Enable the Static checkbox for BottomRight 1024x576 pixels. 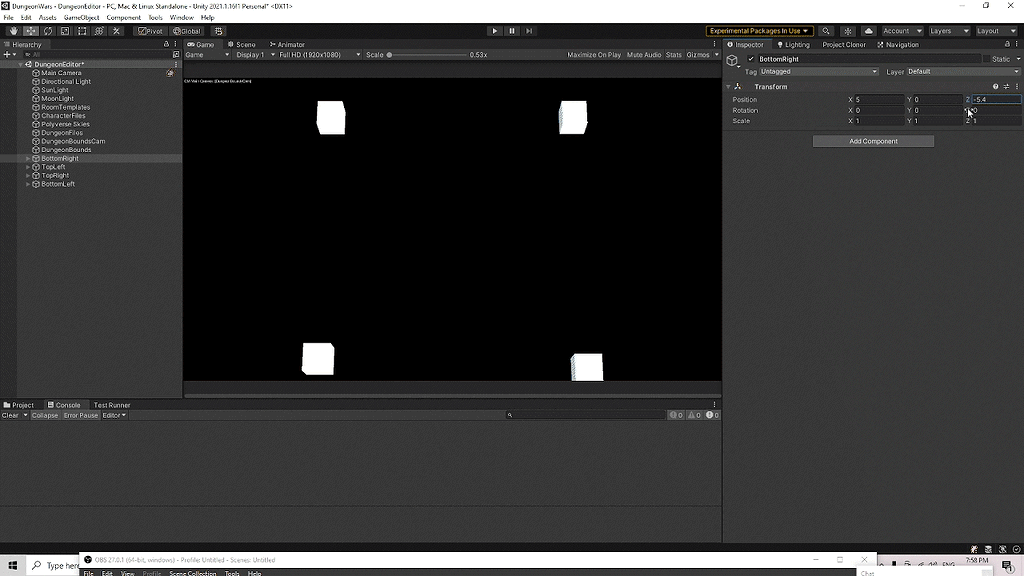[986, 59]
